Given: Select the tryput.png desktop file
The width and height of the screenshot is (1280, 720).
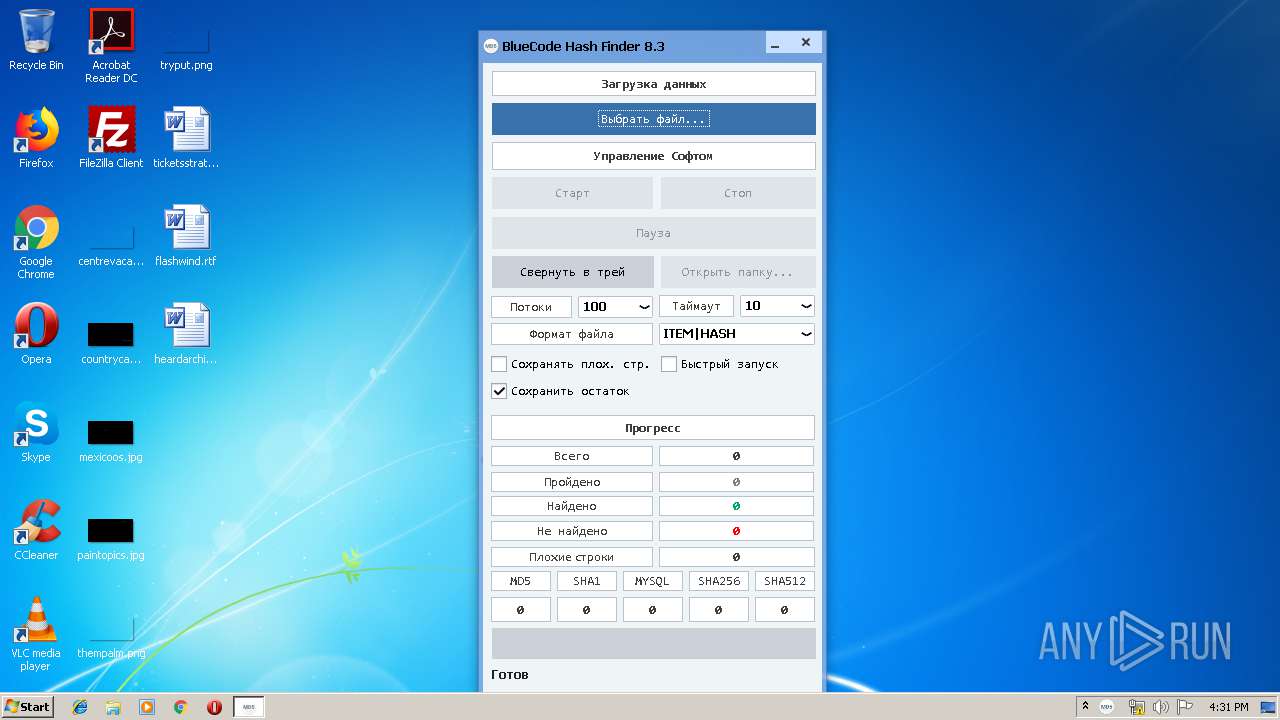Looking at the screenshot, I should [186, 46].
